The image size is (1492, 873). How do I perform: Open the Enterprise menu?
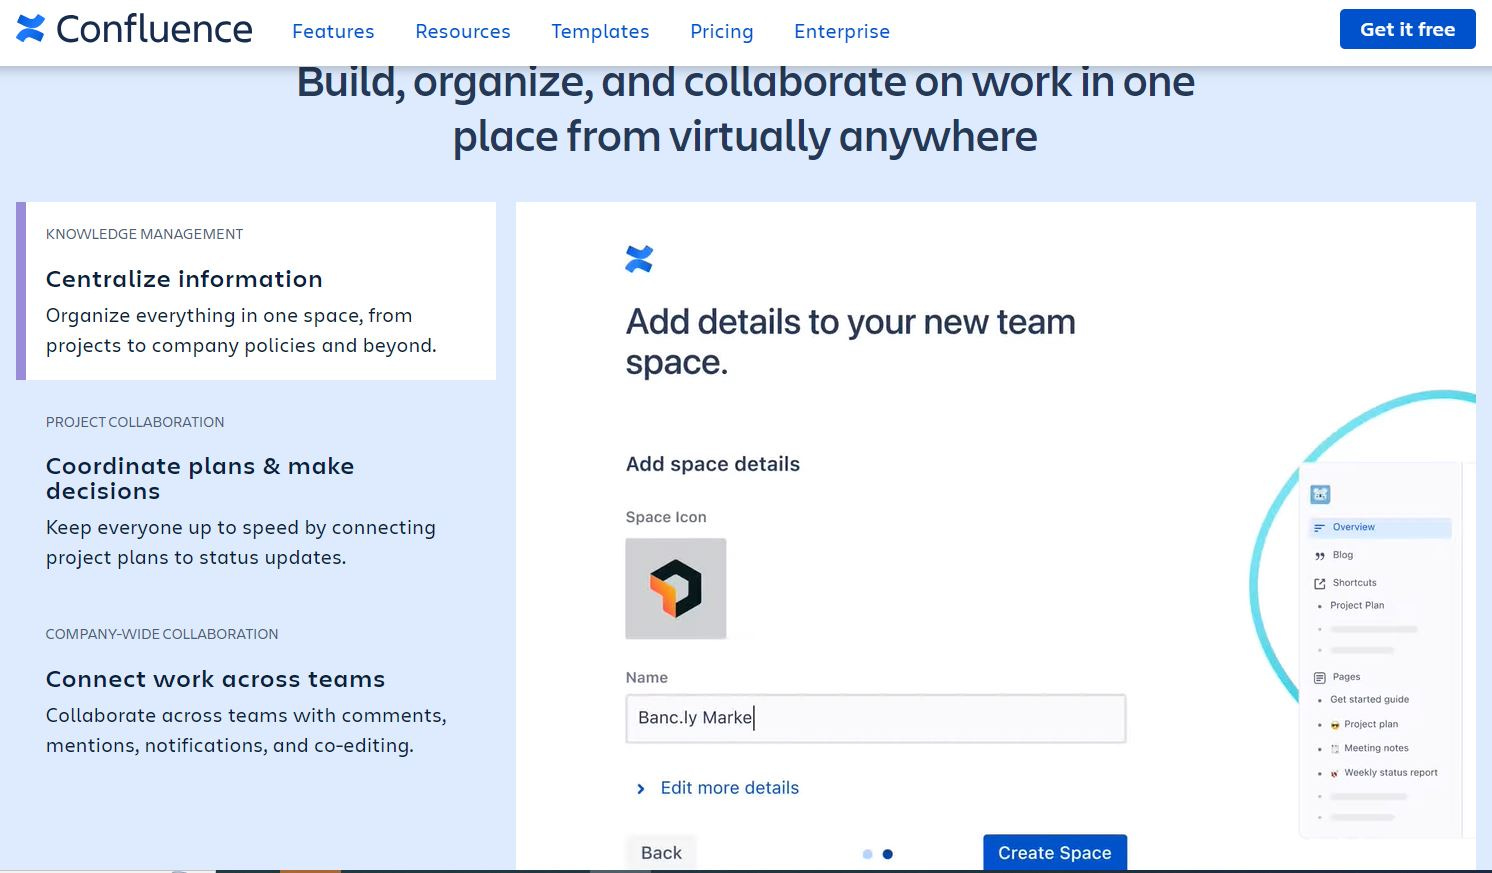tap(841, 31)
